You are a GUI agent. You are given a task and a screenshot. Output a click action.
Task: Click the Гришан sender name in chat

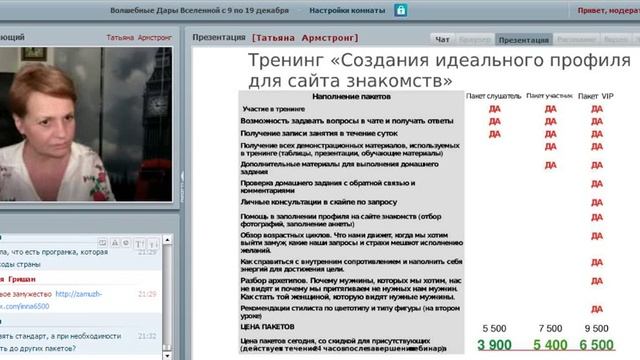click(x=22, y=279)
